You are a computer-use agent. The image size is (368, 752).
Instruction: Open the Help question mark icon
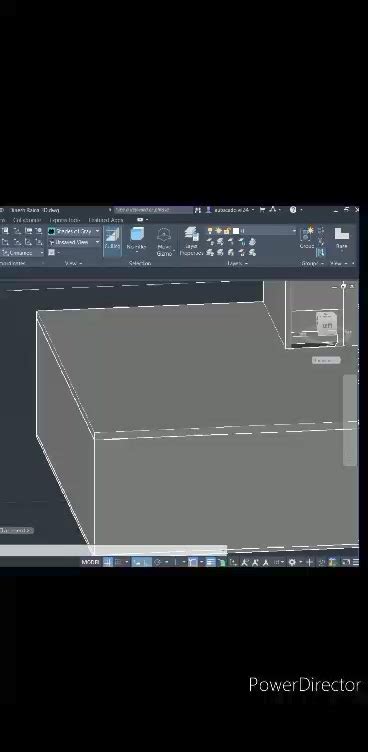click(293, 210)
